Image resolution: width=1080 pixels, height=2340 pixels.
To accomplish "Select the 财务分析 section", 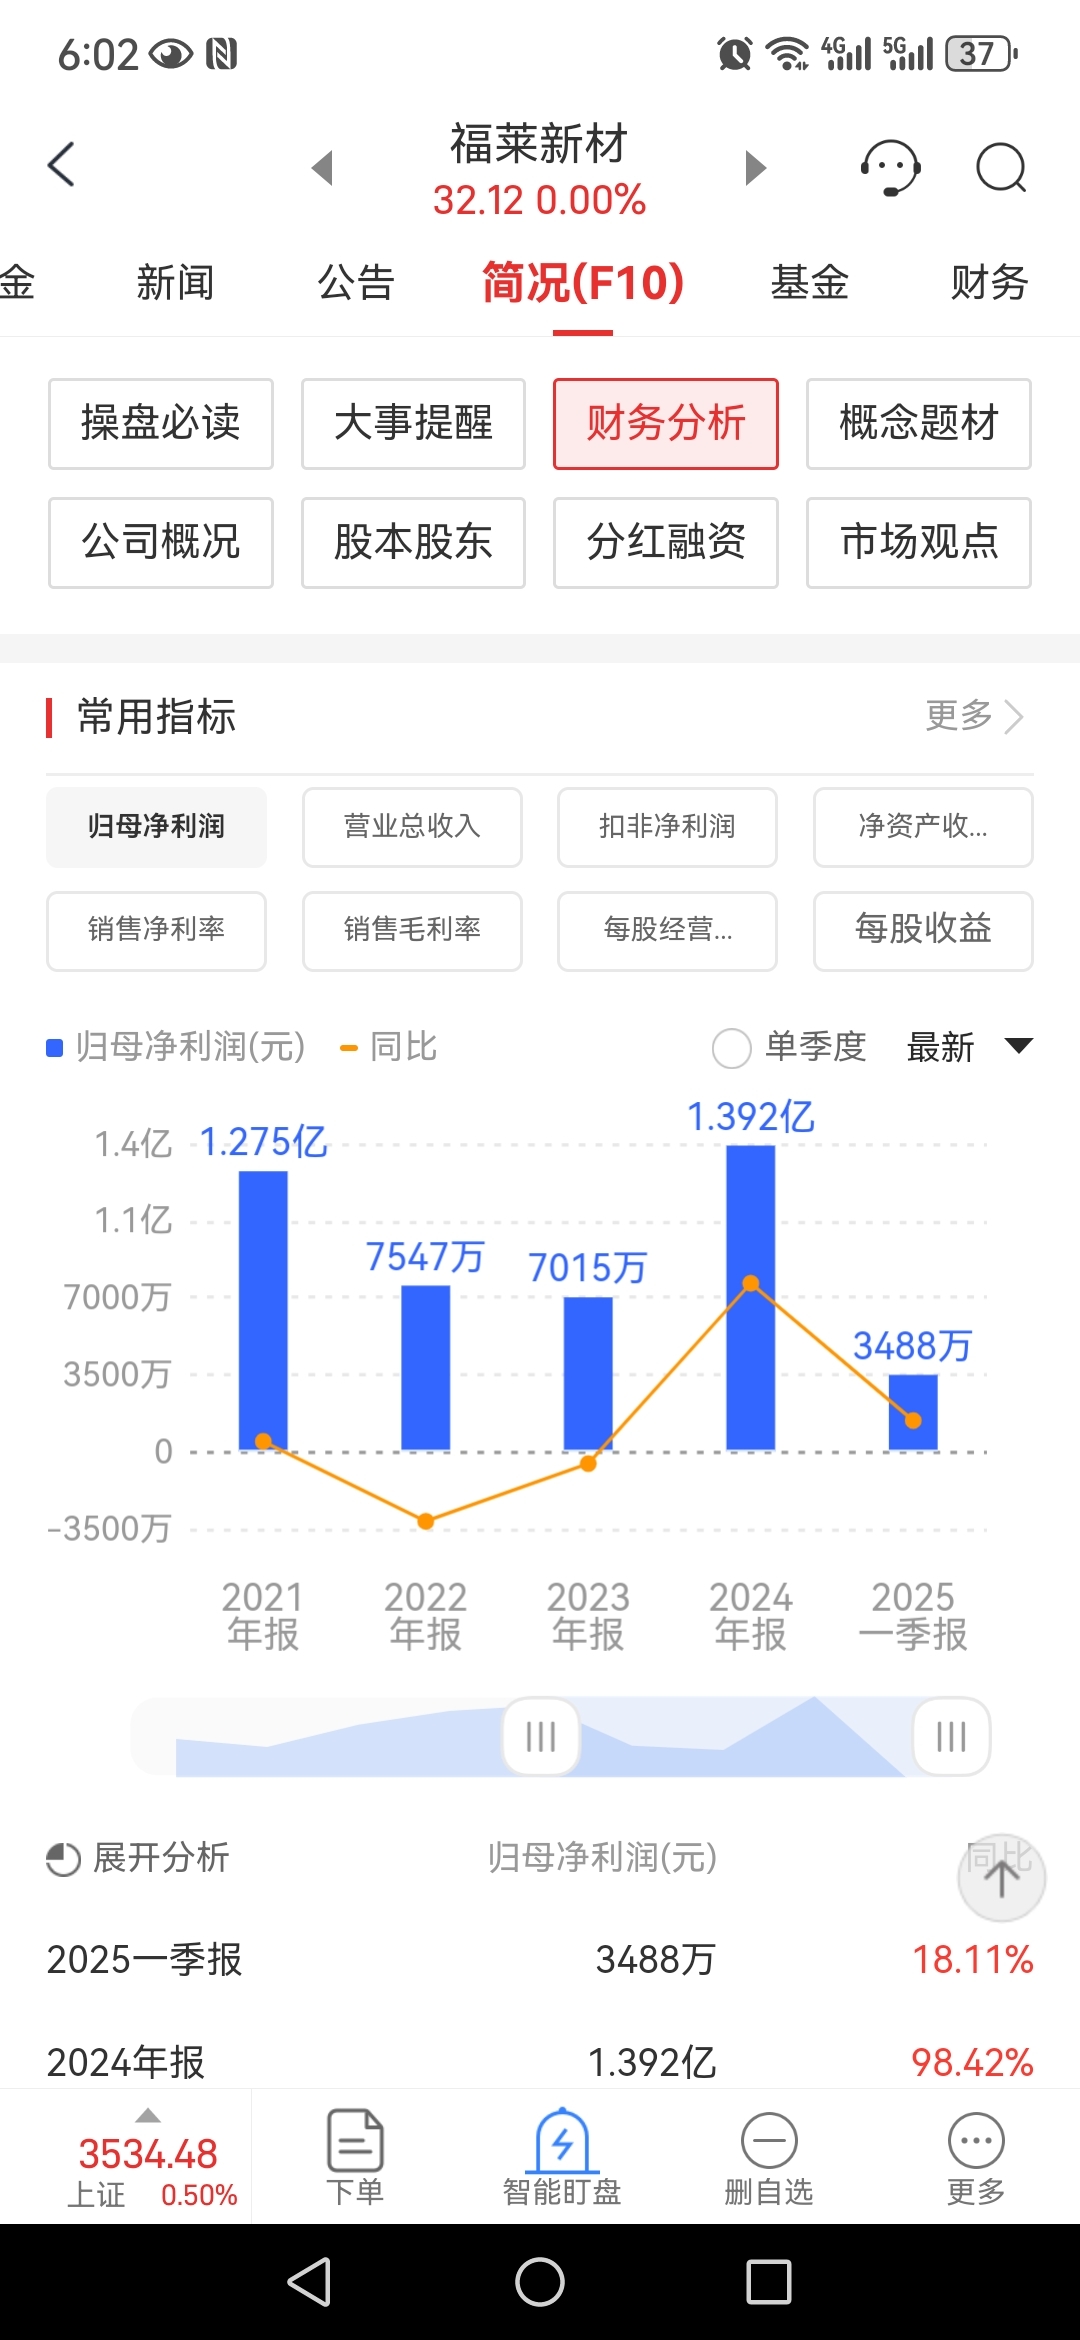I will (666, 424).
